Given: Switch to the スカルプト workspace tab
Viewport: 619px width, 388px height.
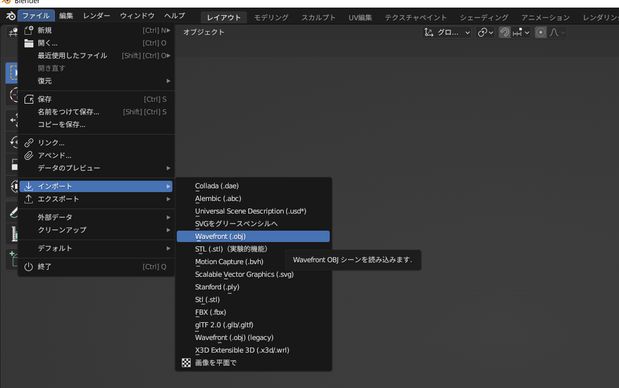Looking at the screenshot, I should [x=318, y=18].
